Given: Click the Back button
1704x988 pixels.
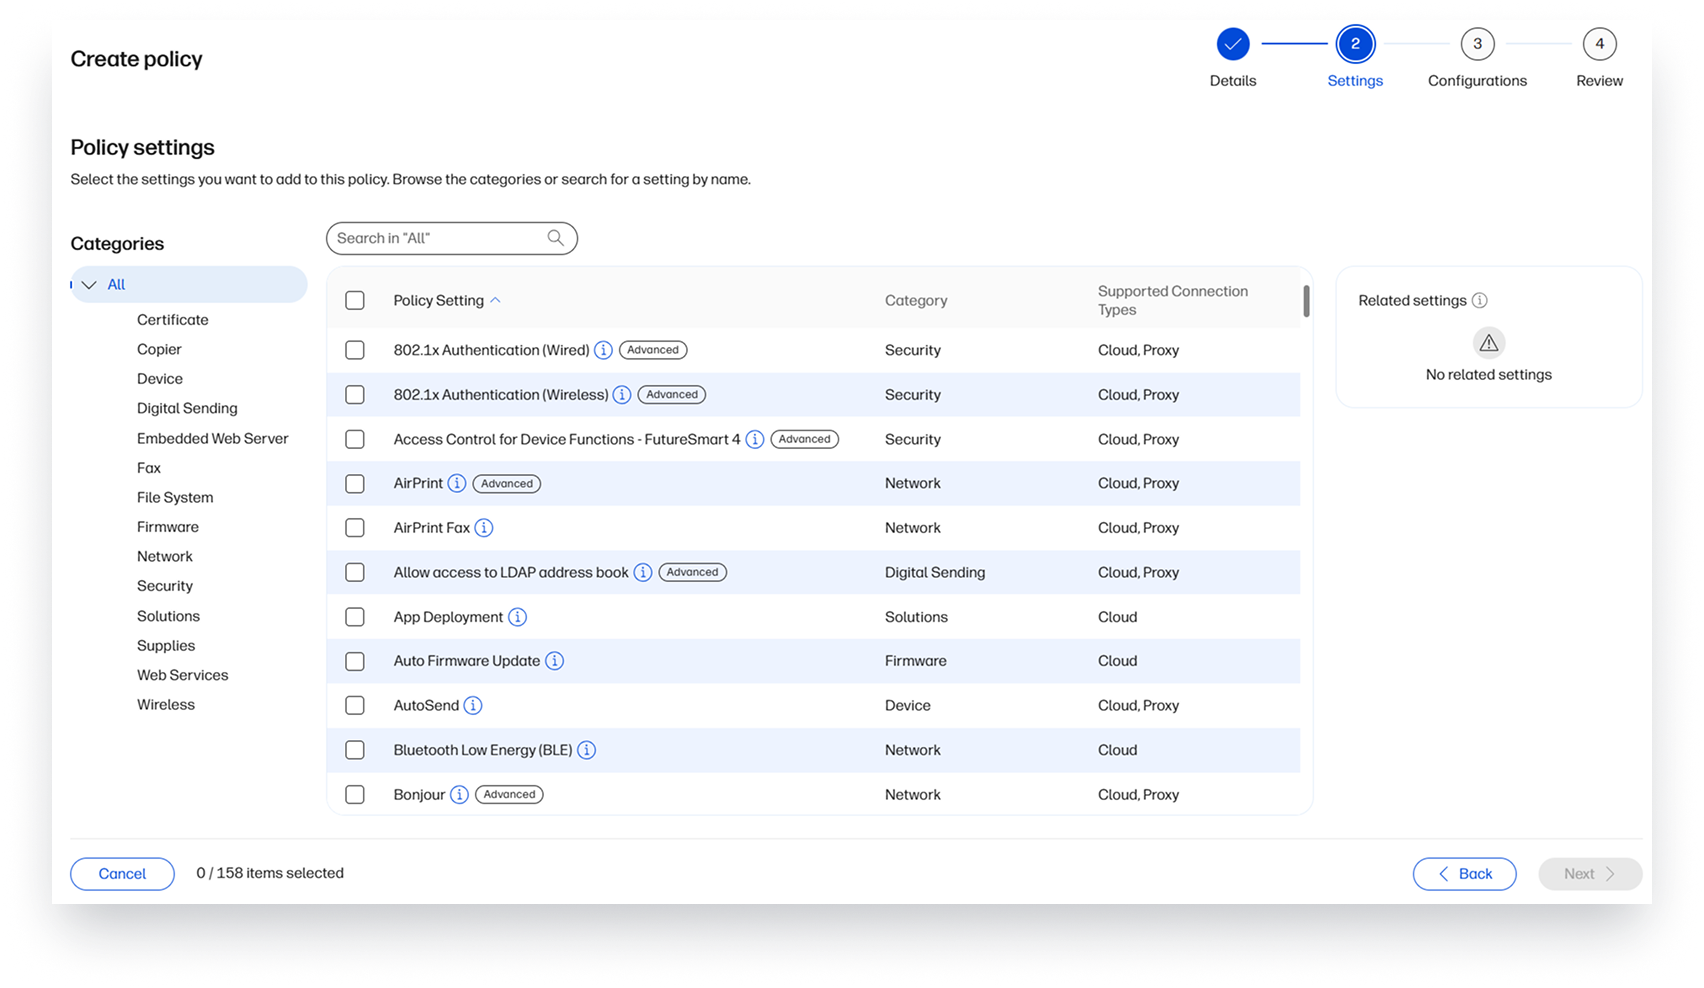Looking at the screenshot, I should [x=1464, y=874].
